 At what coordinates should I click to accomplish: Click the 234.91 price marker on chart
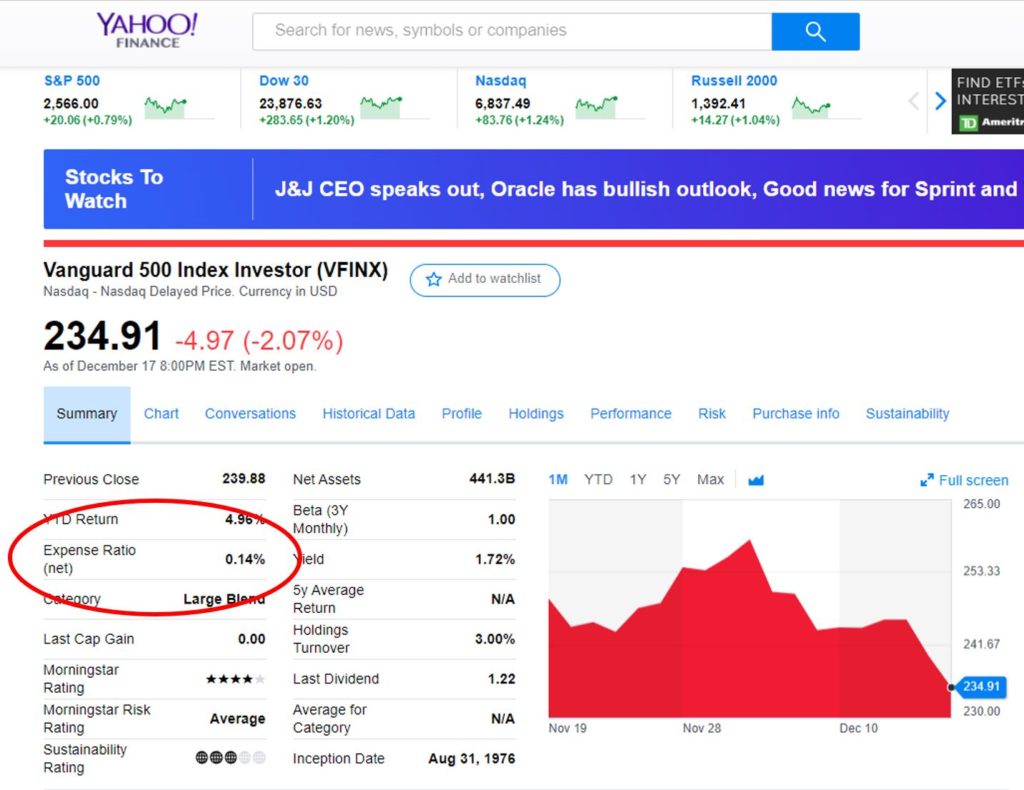point(981,687)
